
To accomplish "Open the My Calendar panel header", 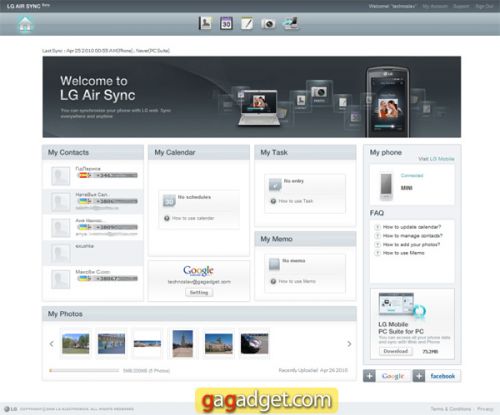I will pyautogui.click(x=199, y=152).
